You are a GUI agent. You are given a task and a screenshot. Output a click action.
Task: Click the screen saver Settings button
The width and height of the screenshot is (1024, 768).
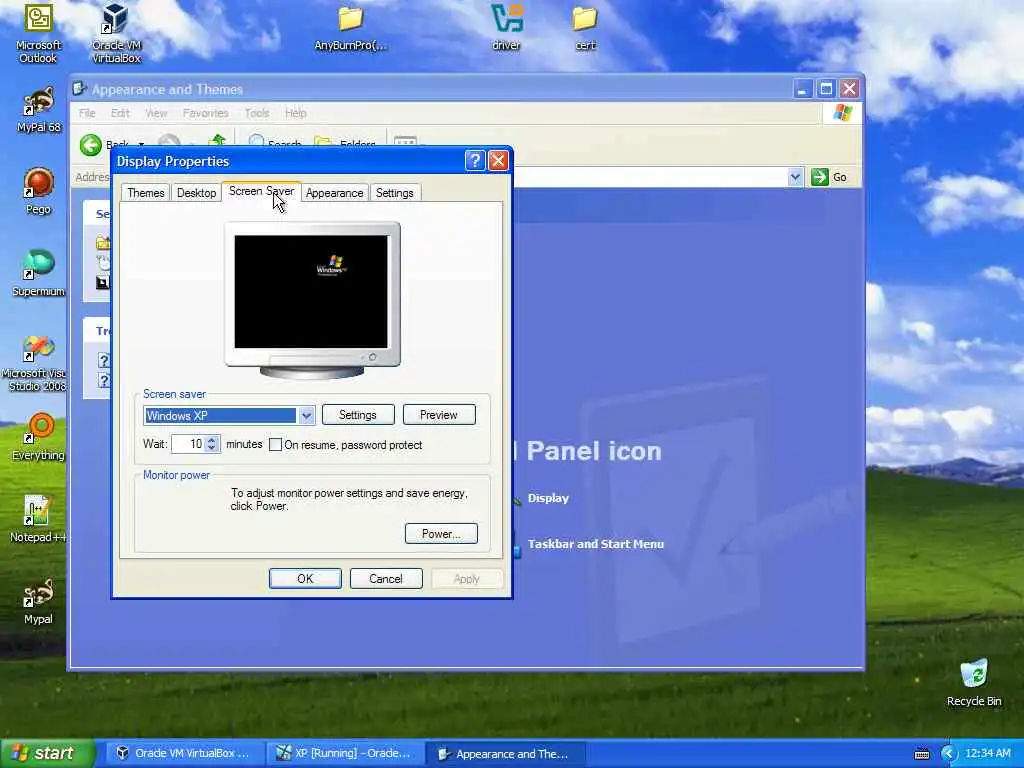358,415
